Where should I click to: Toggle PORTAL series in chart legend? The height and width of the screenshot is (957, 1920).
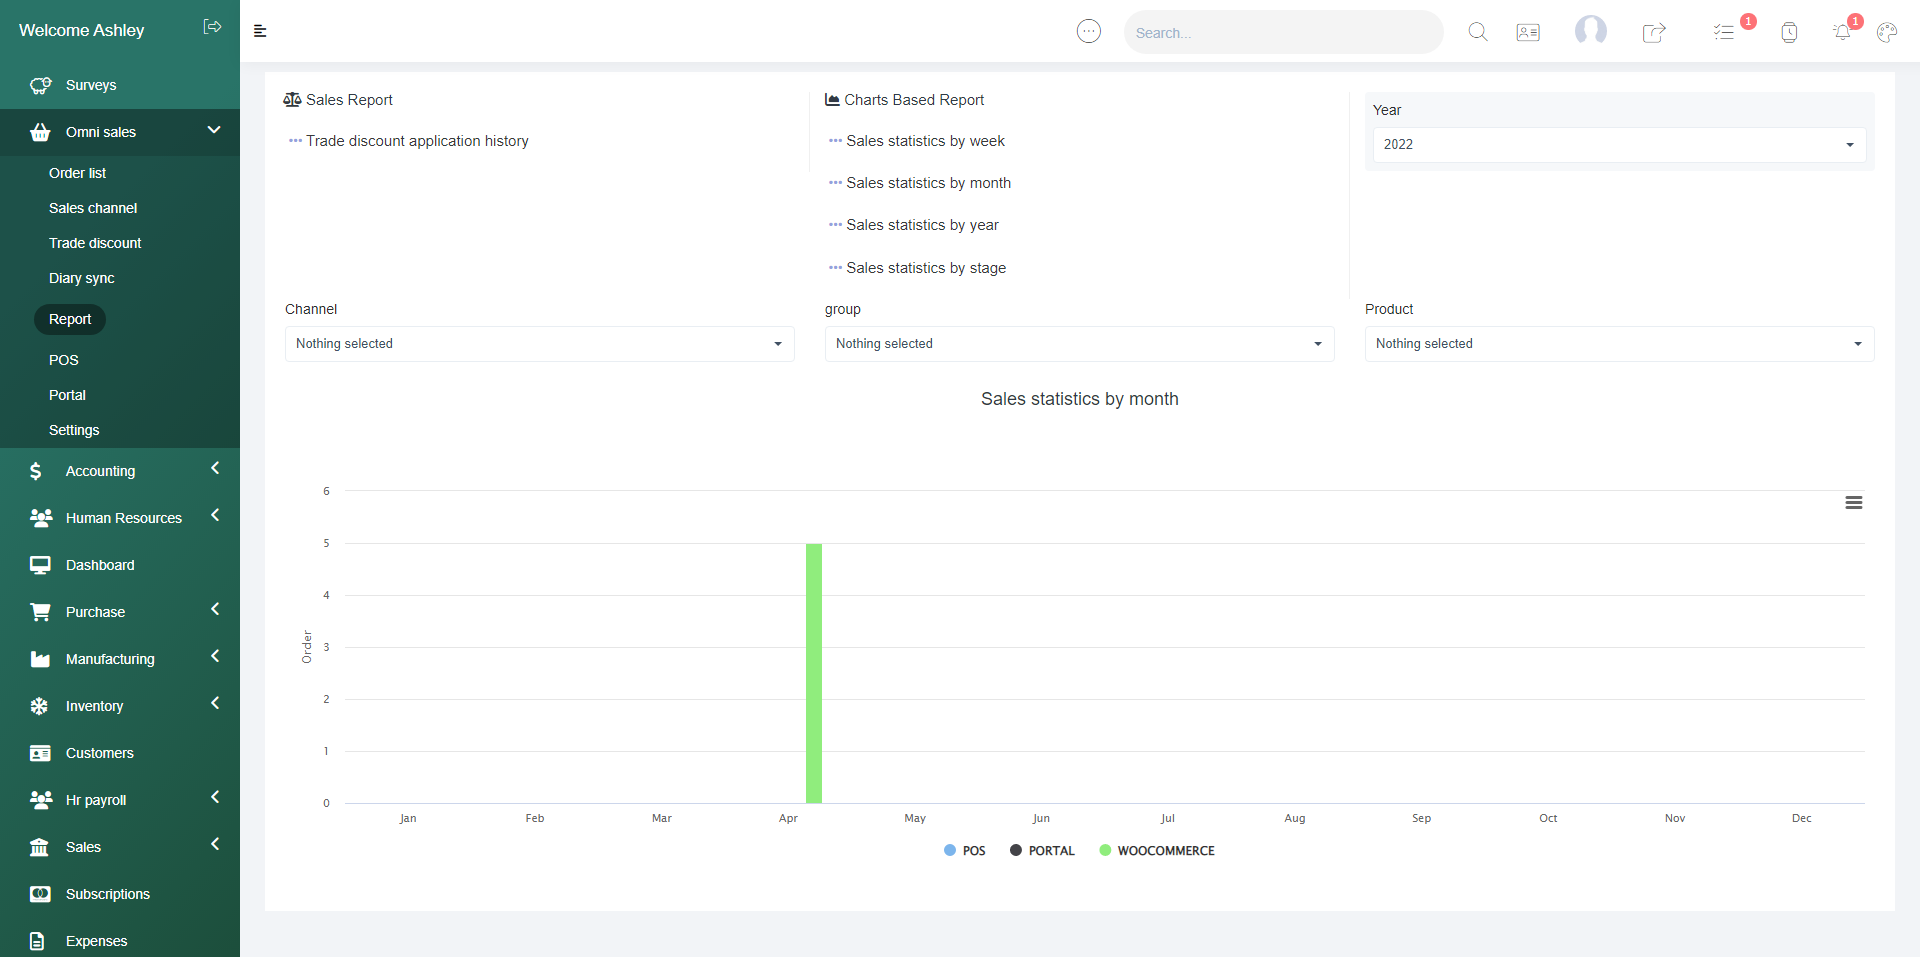click(x=1042, y=851)
